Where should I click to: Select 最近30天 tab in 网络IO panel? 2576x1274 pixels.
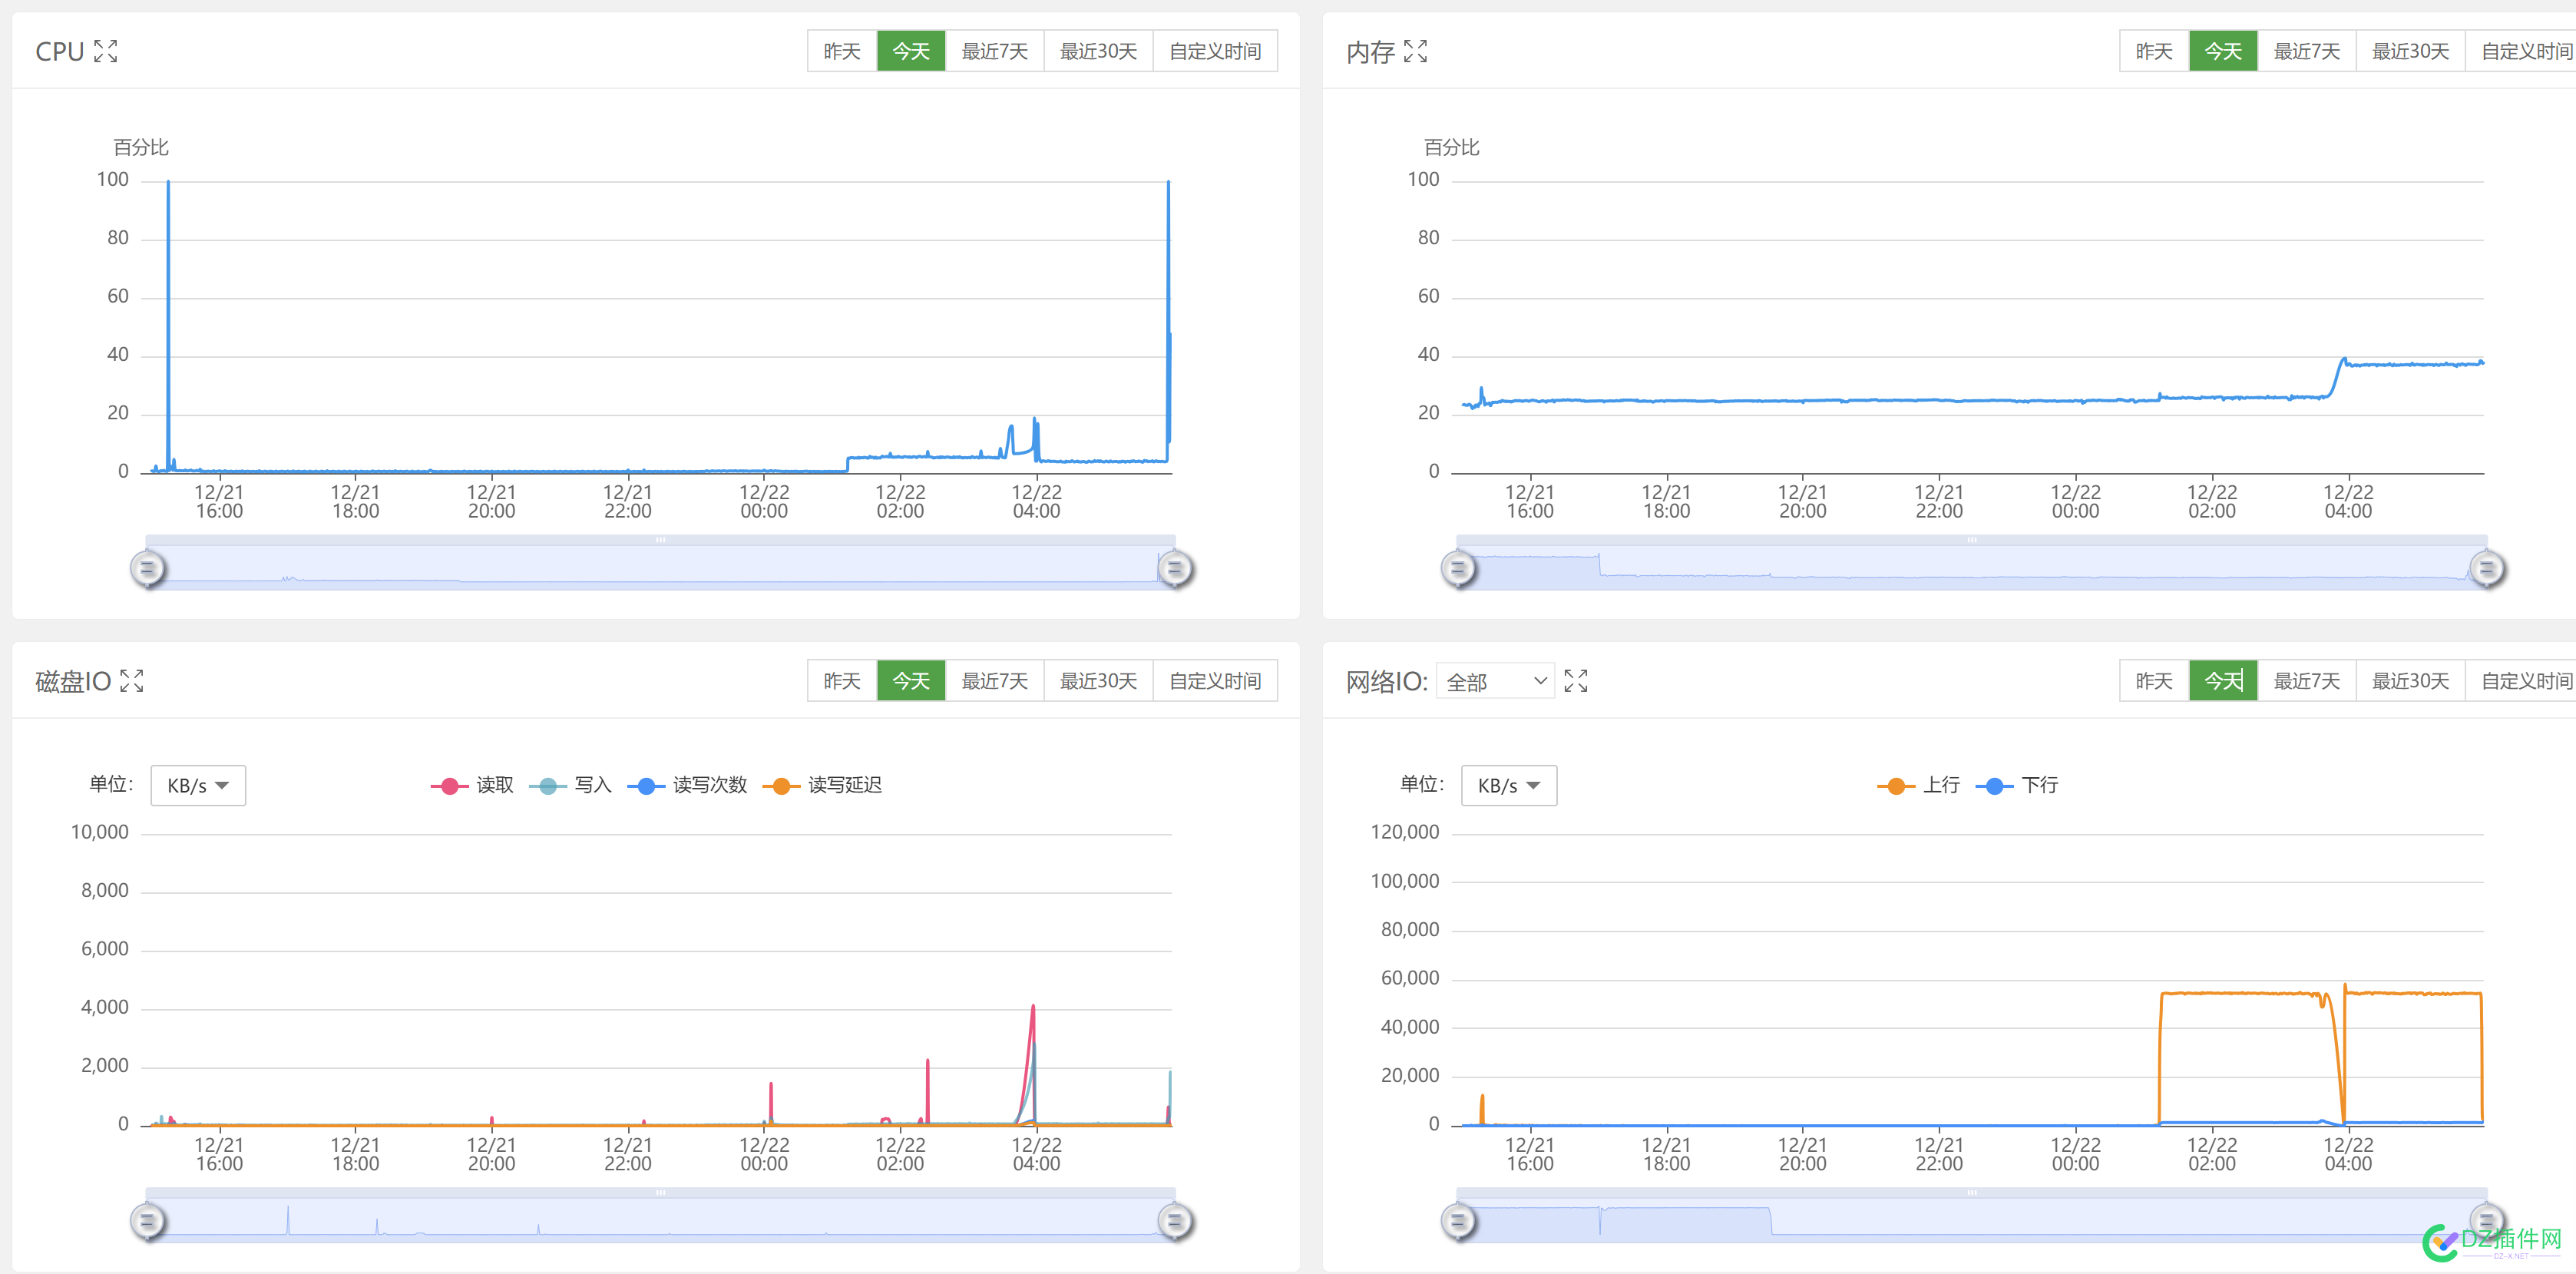(2410, 681)
